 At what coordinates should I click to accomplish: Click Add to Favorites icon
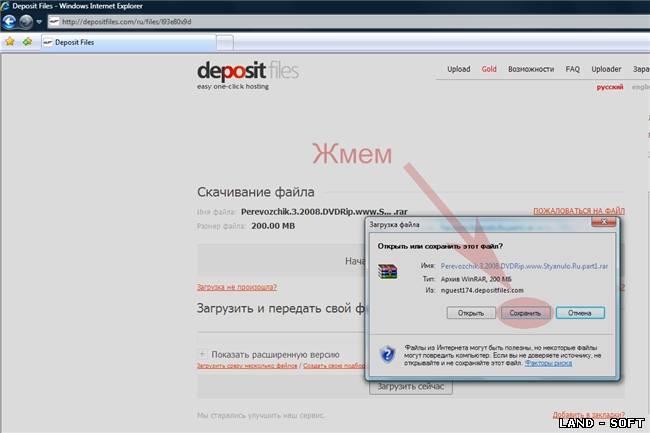27,42
